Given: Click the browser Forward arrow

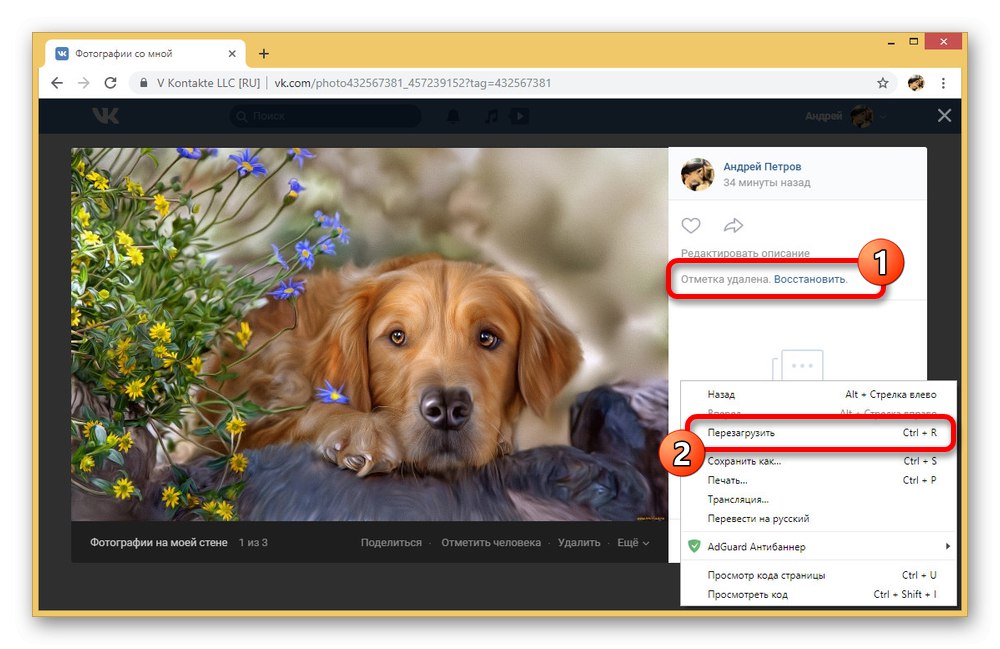Looking at the screenshot, I should tap(84, 83).
